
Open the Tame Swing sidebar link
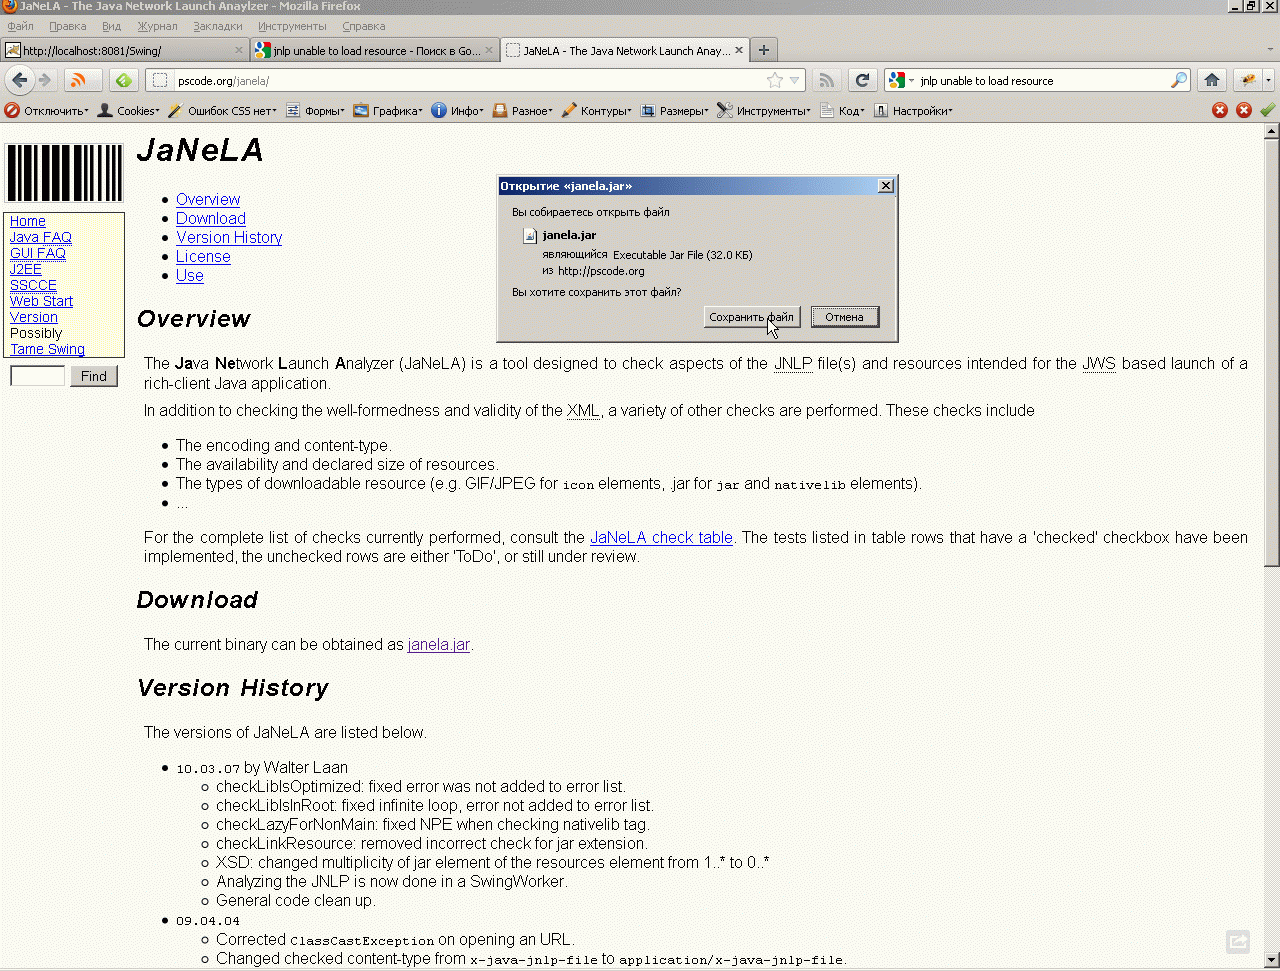(x=47, y=349)
